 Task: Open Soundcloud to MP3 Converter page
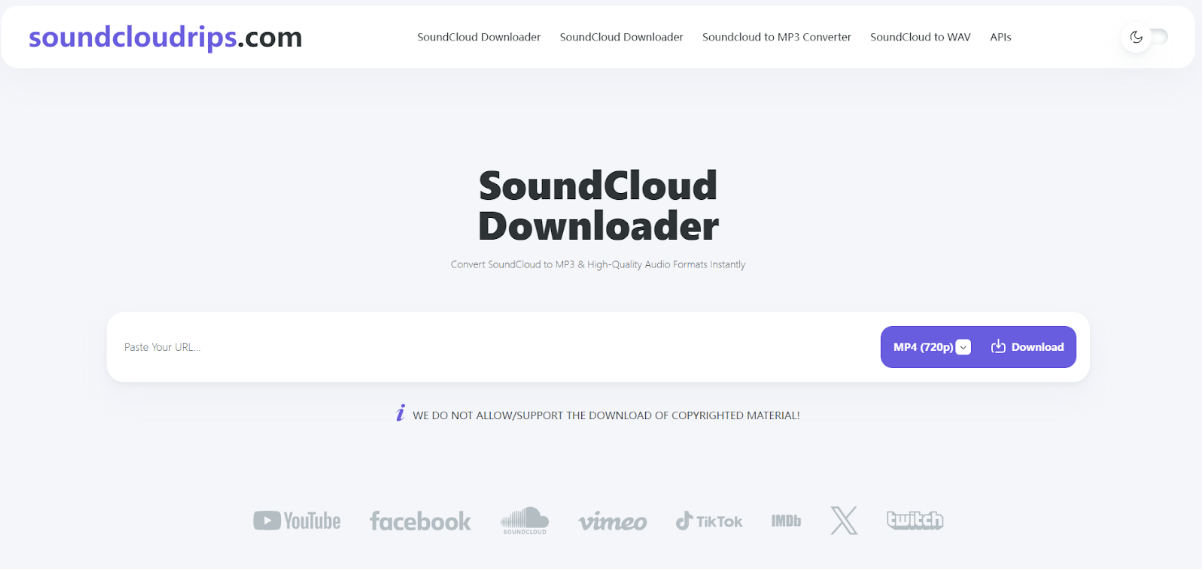[776, 37]
